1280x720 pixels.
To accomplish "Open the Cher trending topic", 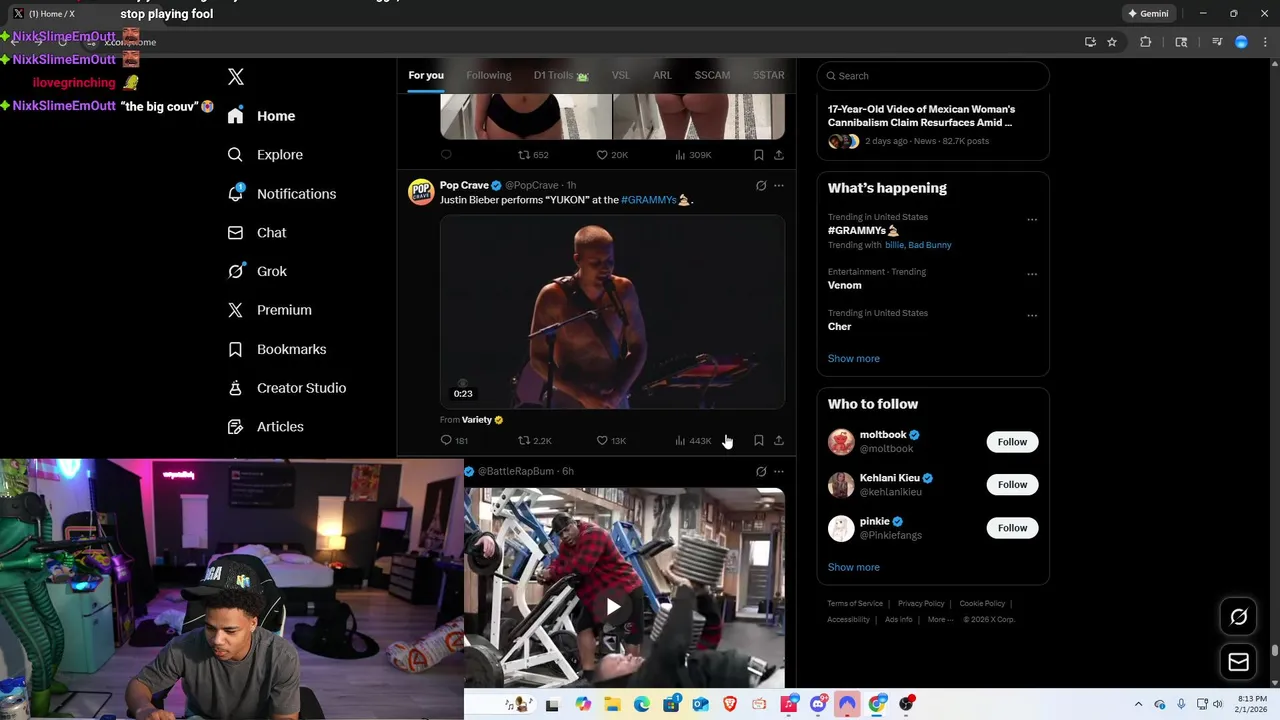I will (840, 326).
